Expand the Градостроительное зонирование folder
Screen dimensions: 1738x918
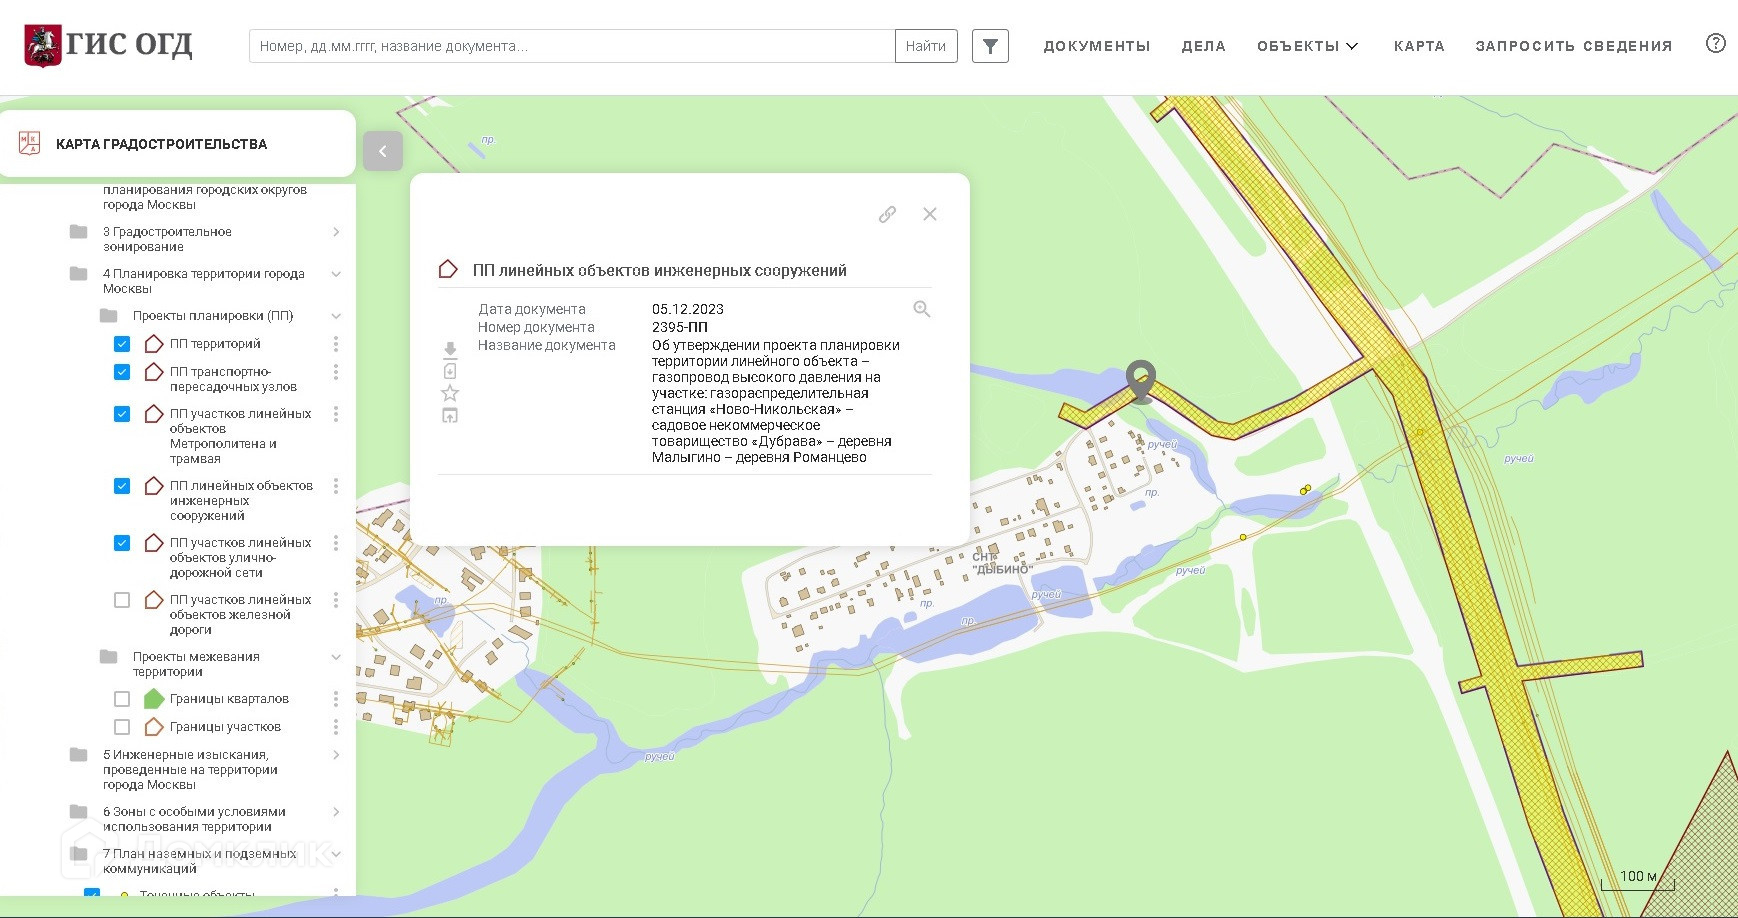click(x=336, y=232)
